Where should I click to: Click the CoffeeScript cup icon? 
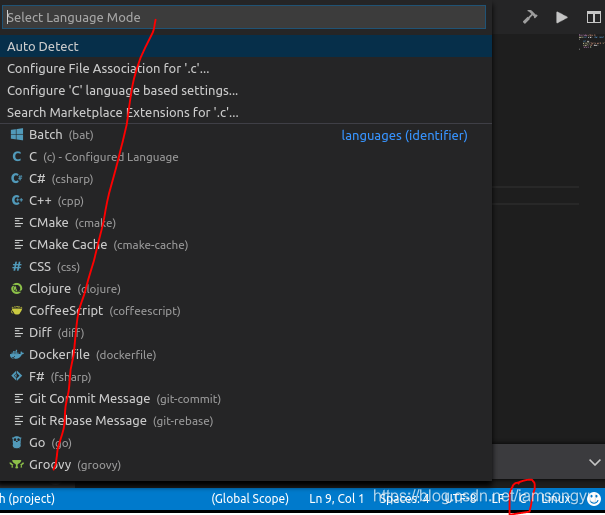[x=17, y=311]
